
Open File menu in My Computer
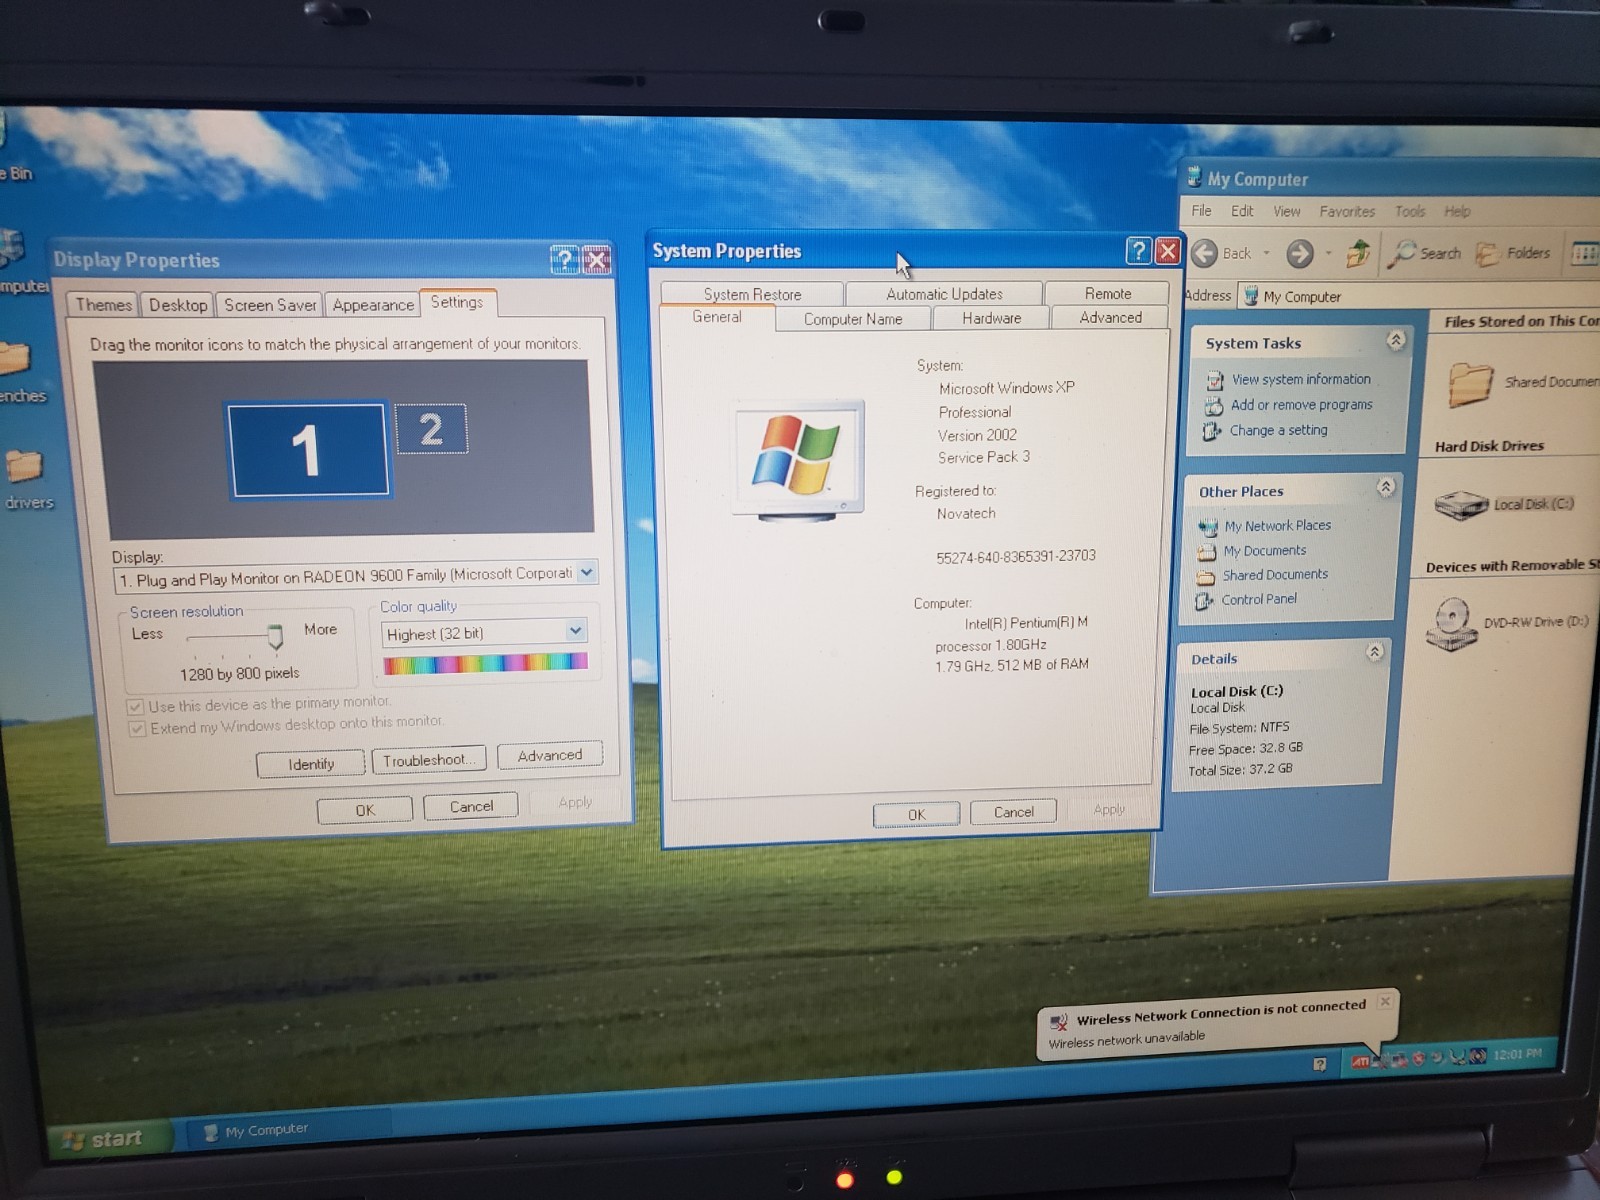[x=1201, y=211]
